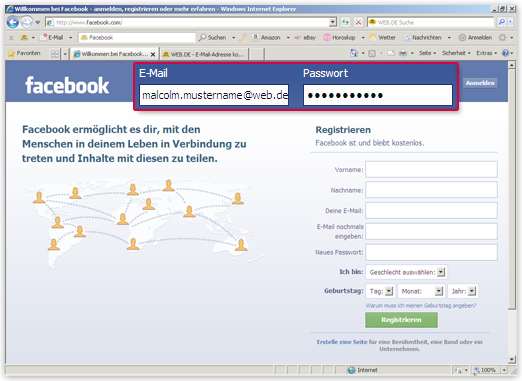
Task: Open the Tag birthday dropdown
Action: (x=380, y=291)
